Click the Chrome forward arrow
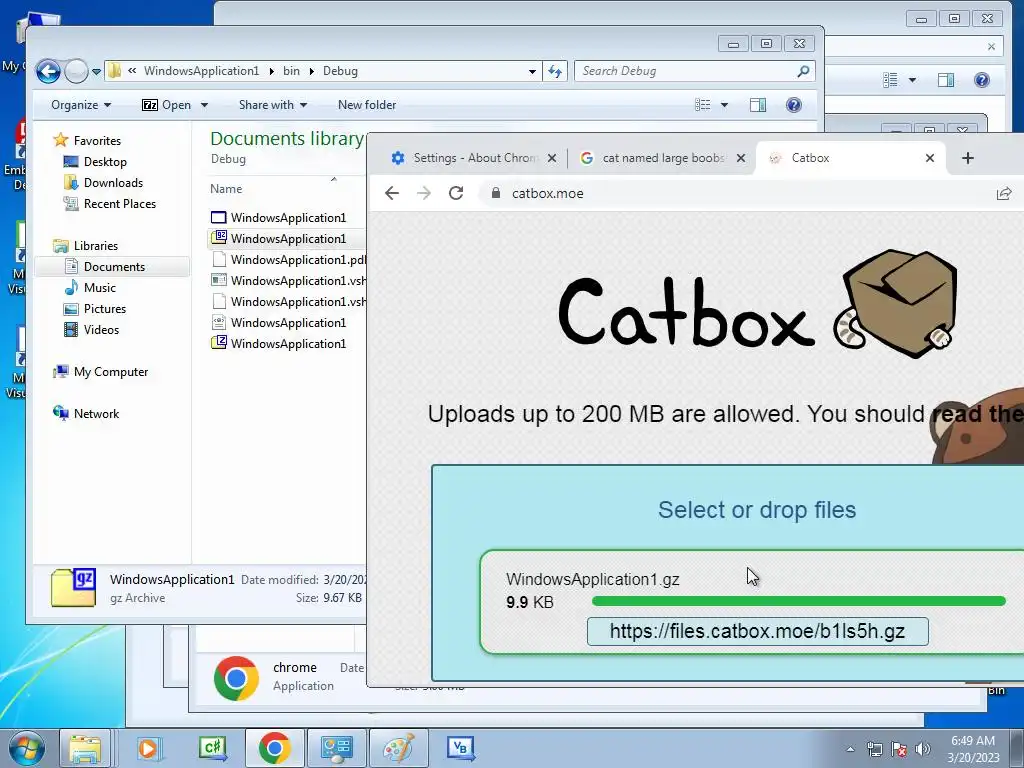The height and width of the screenshot is (768, 1024). click(x=424, y=193)
